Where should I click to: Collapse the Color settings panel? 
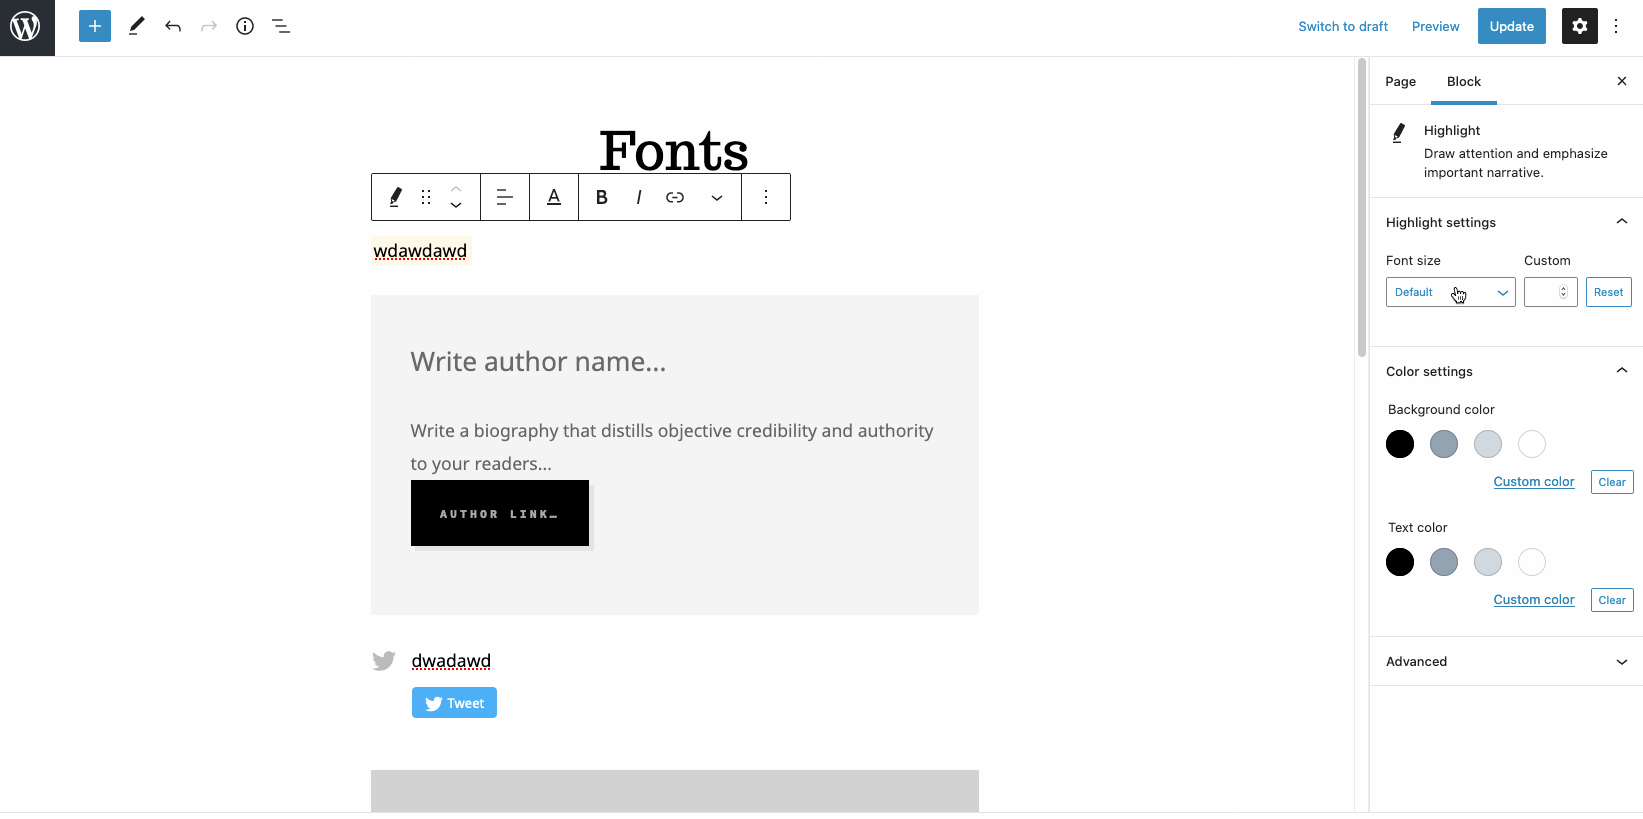click(x=1620, y=370)
